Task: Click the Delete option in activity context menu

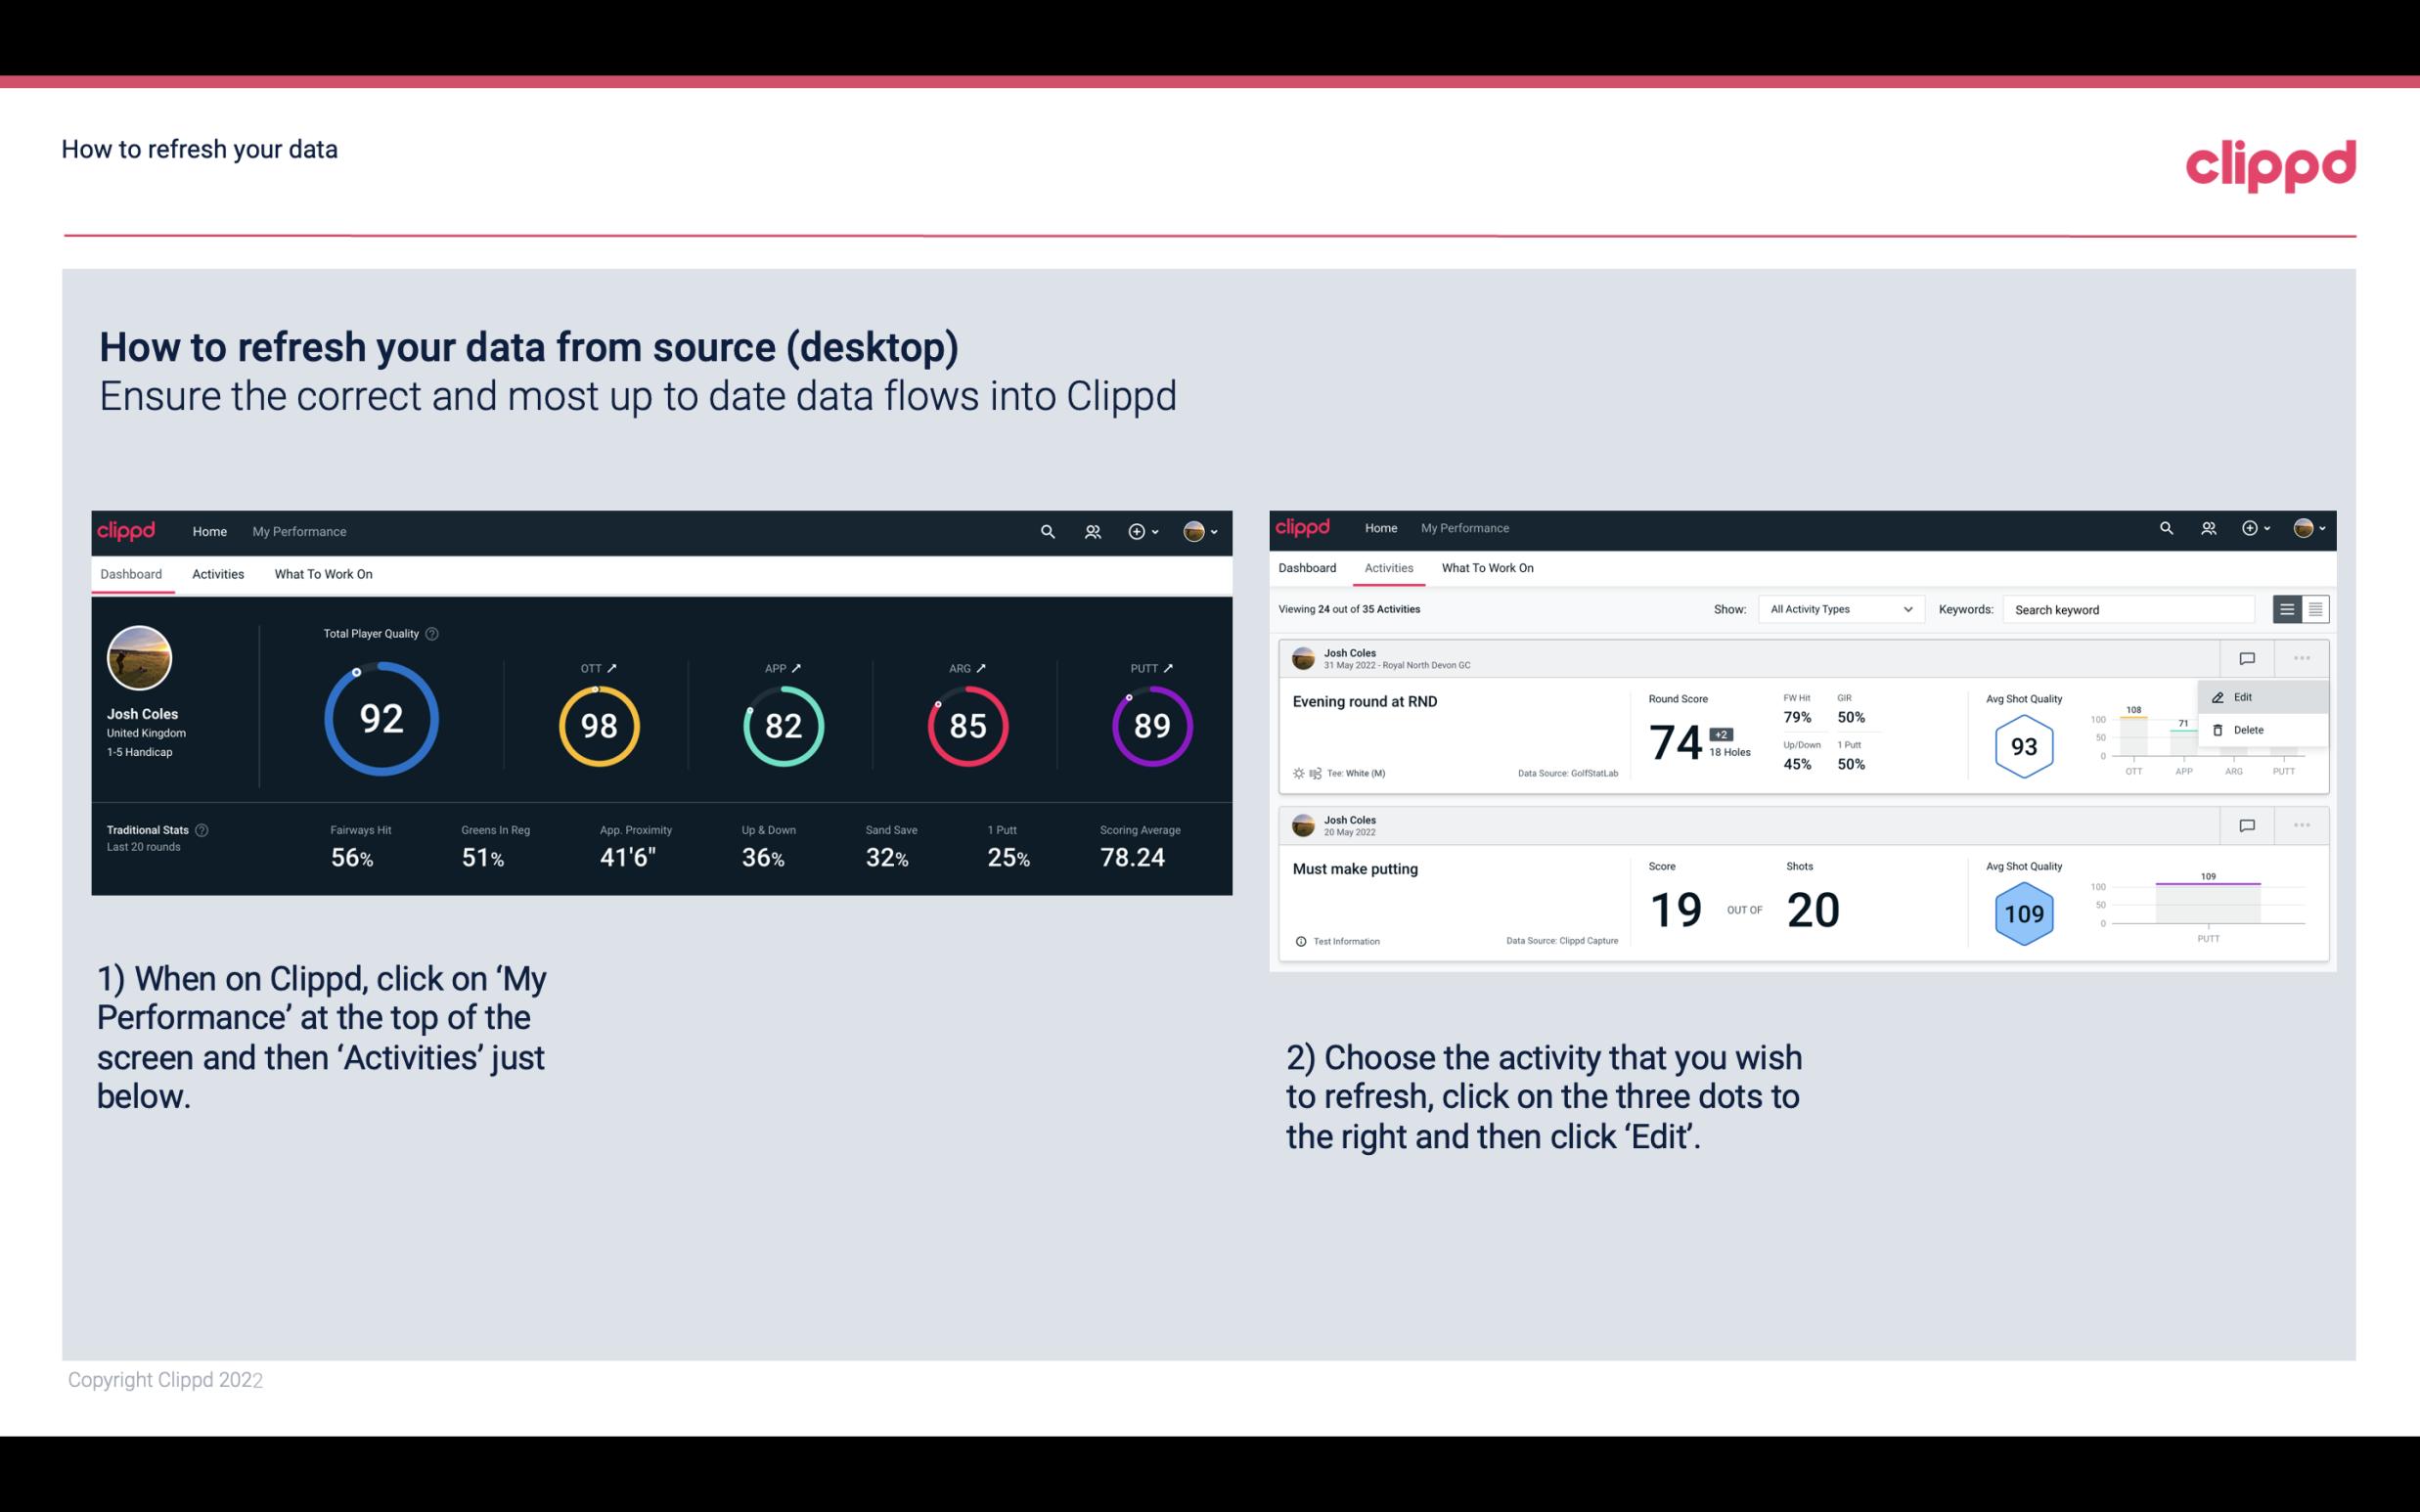Action: [2249, 729]
